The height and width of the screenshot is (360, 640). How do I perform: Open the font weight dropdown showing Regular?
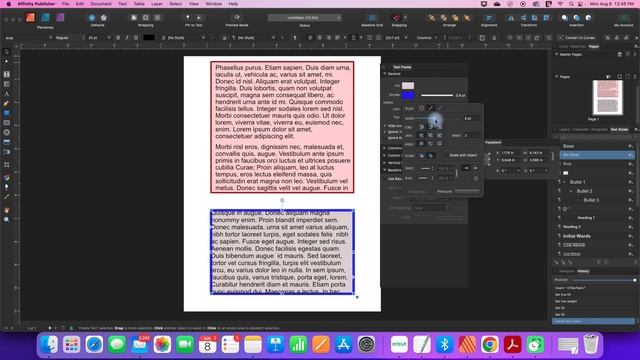[69, 38]
